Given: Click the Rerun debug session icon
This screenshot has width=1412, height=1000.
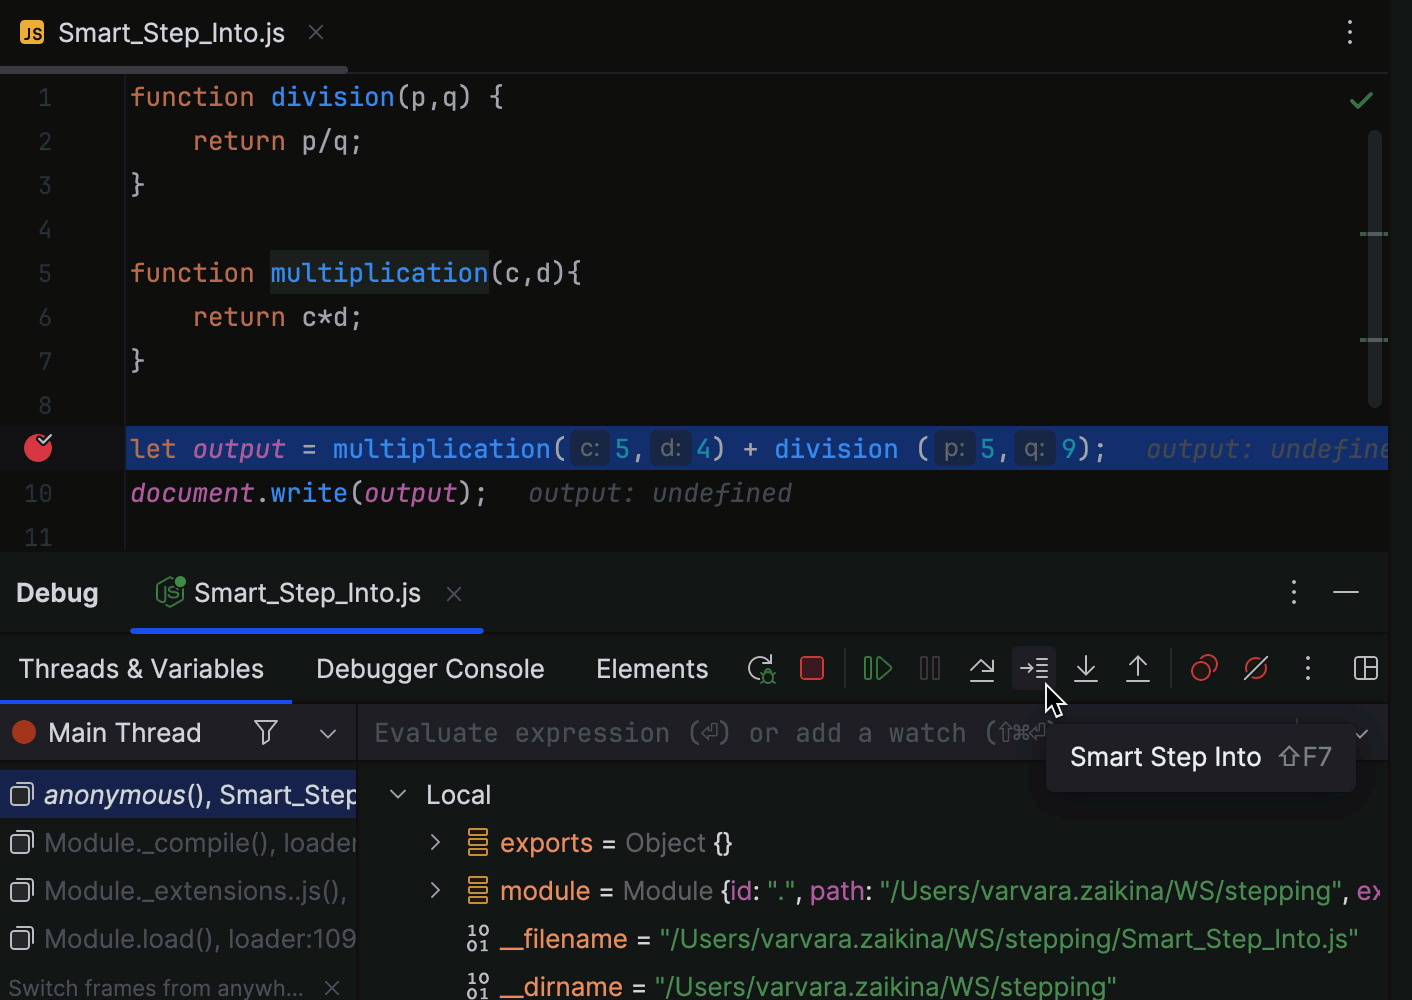Looking at the screenshot, I should pyautogui.click(x=761, y=669).
